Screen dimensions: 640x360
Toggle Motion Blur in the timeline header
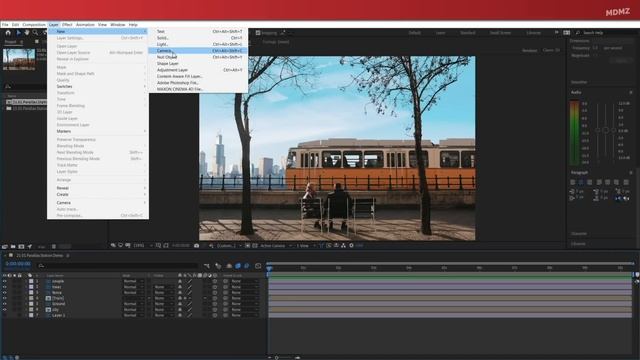point(247,266)
